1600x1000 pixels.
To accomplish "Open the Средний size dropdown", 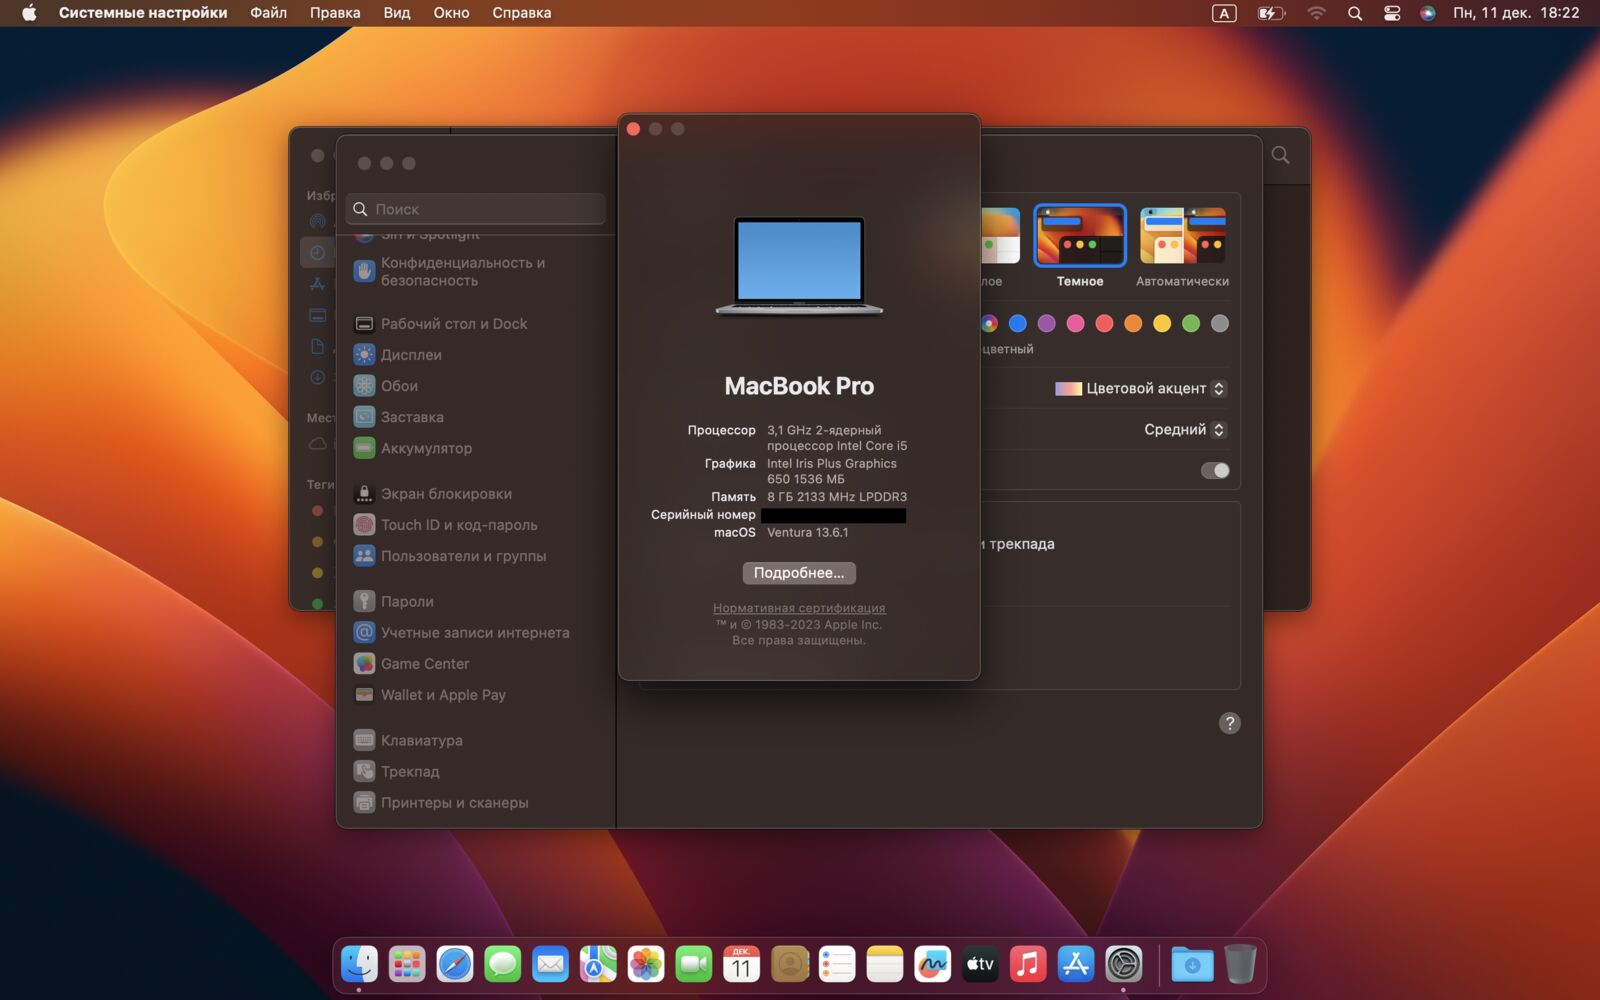I will pos(1216,429).
